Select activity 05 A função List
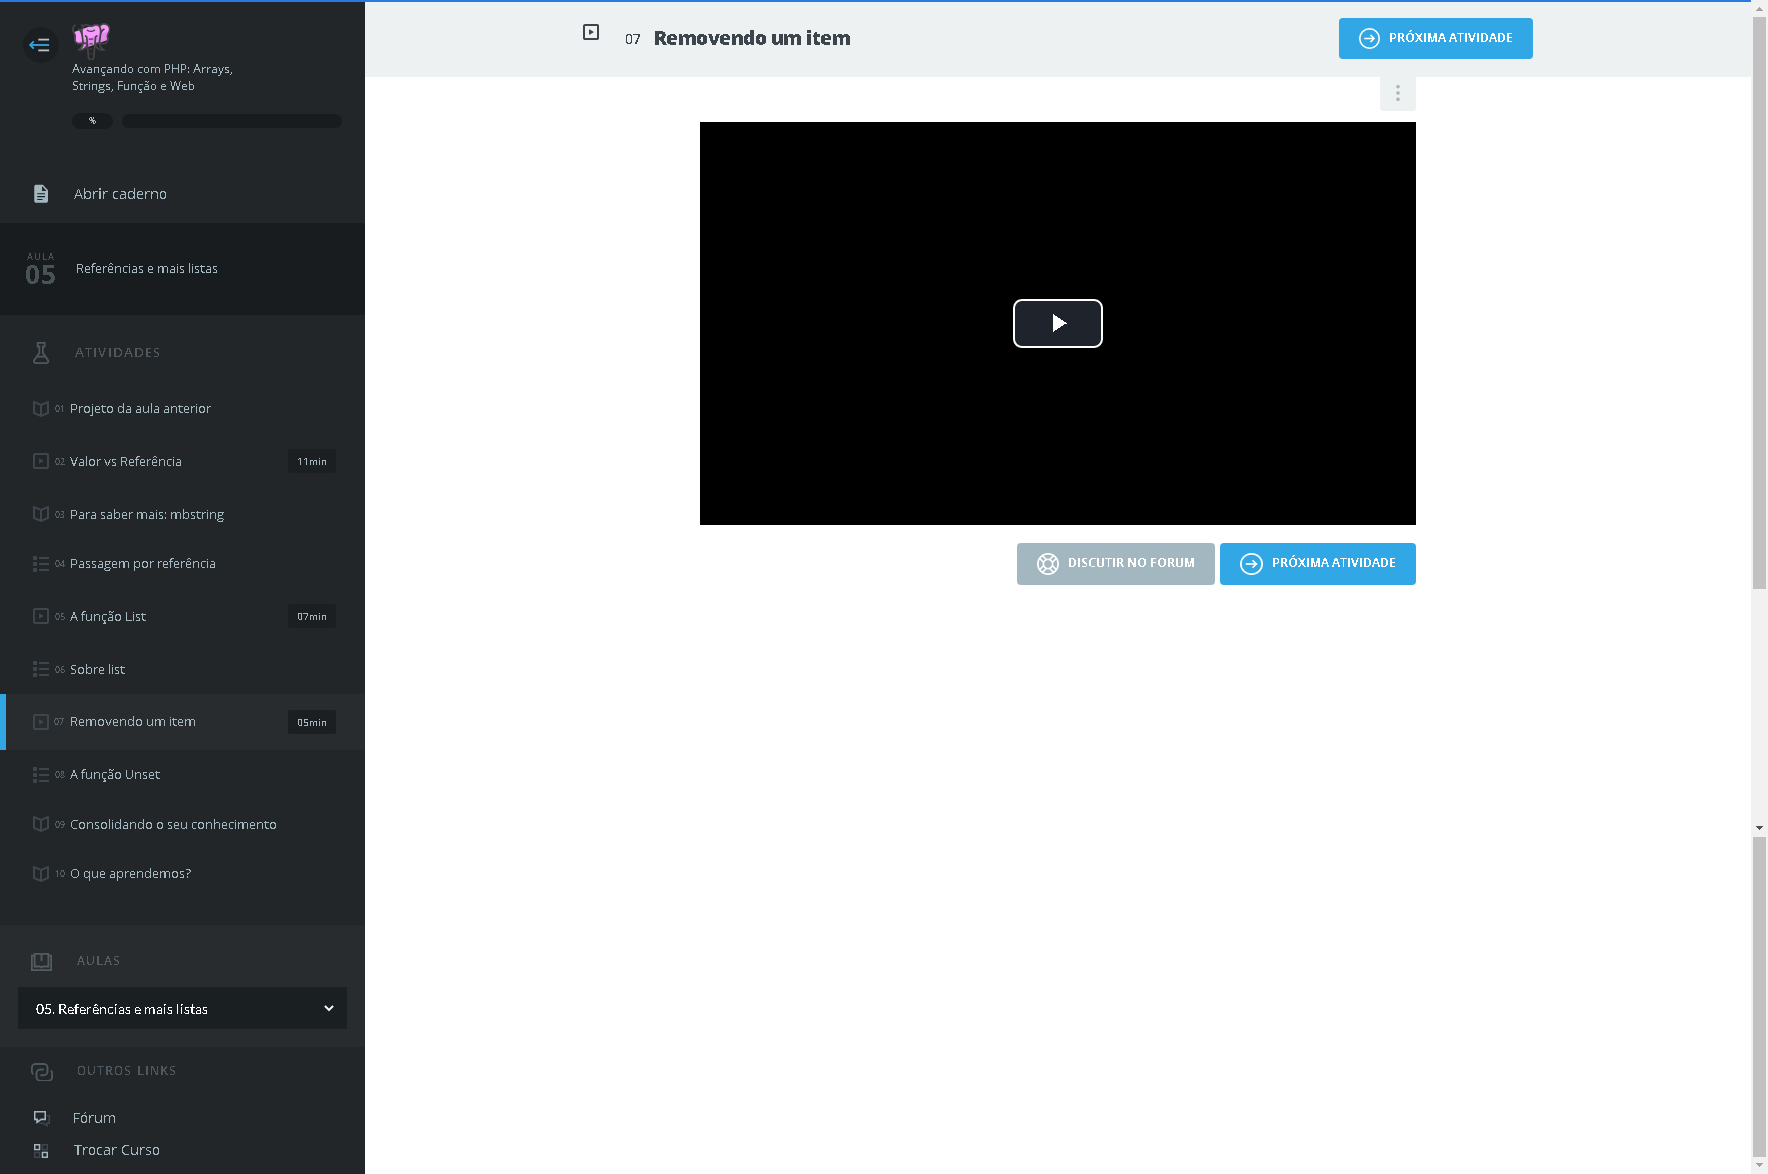The height and width of the screenshot is (1174, 1768). pyautogui.click(x=108, y=617)
